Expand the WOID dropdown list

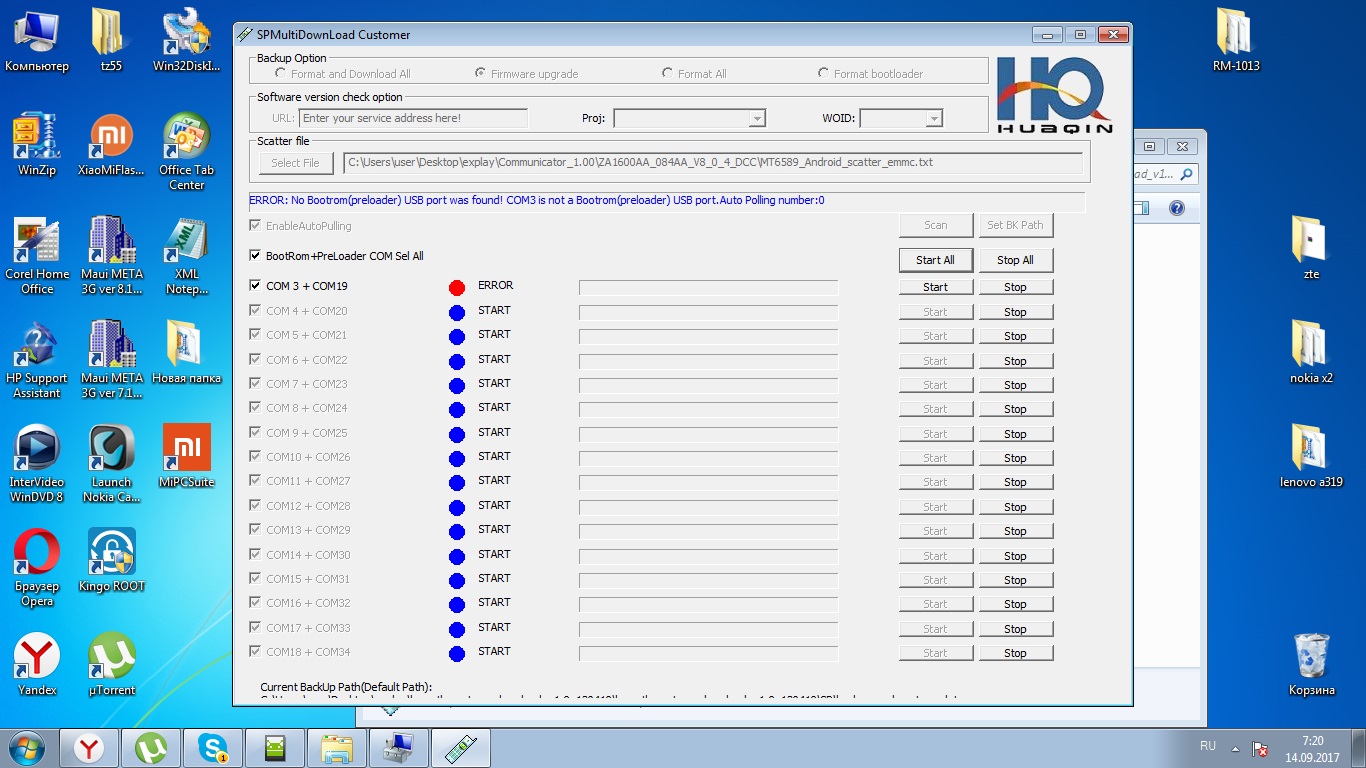pos(934,118)
